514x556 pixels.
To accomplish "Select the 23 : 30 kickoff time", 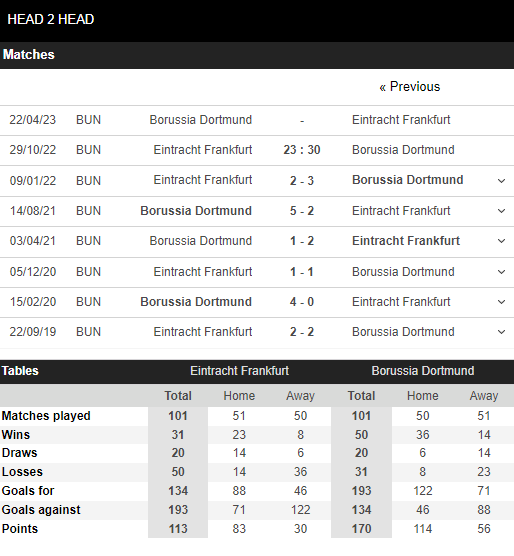I will 302,150.
